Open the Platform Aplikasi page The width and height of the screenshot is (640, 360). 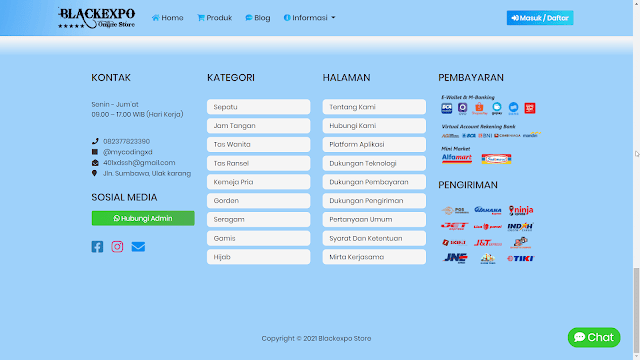(374, 144)
